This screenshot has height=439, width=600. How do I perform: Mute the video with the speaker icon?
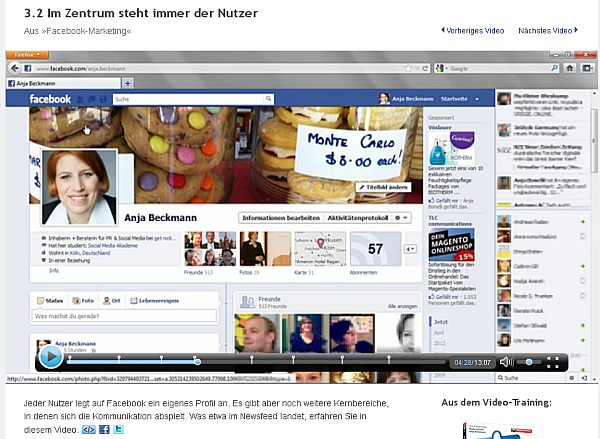[x=506, y=361]
